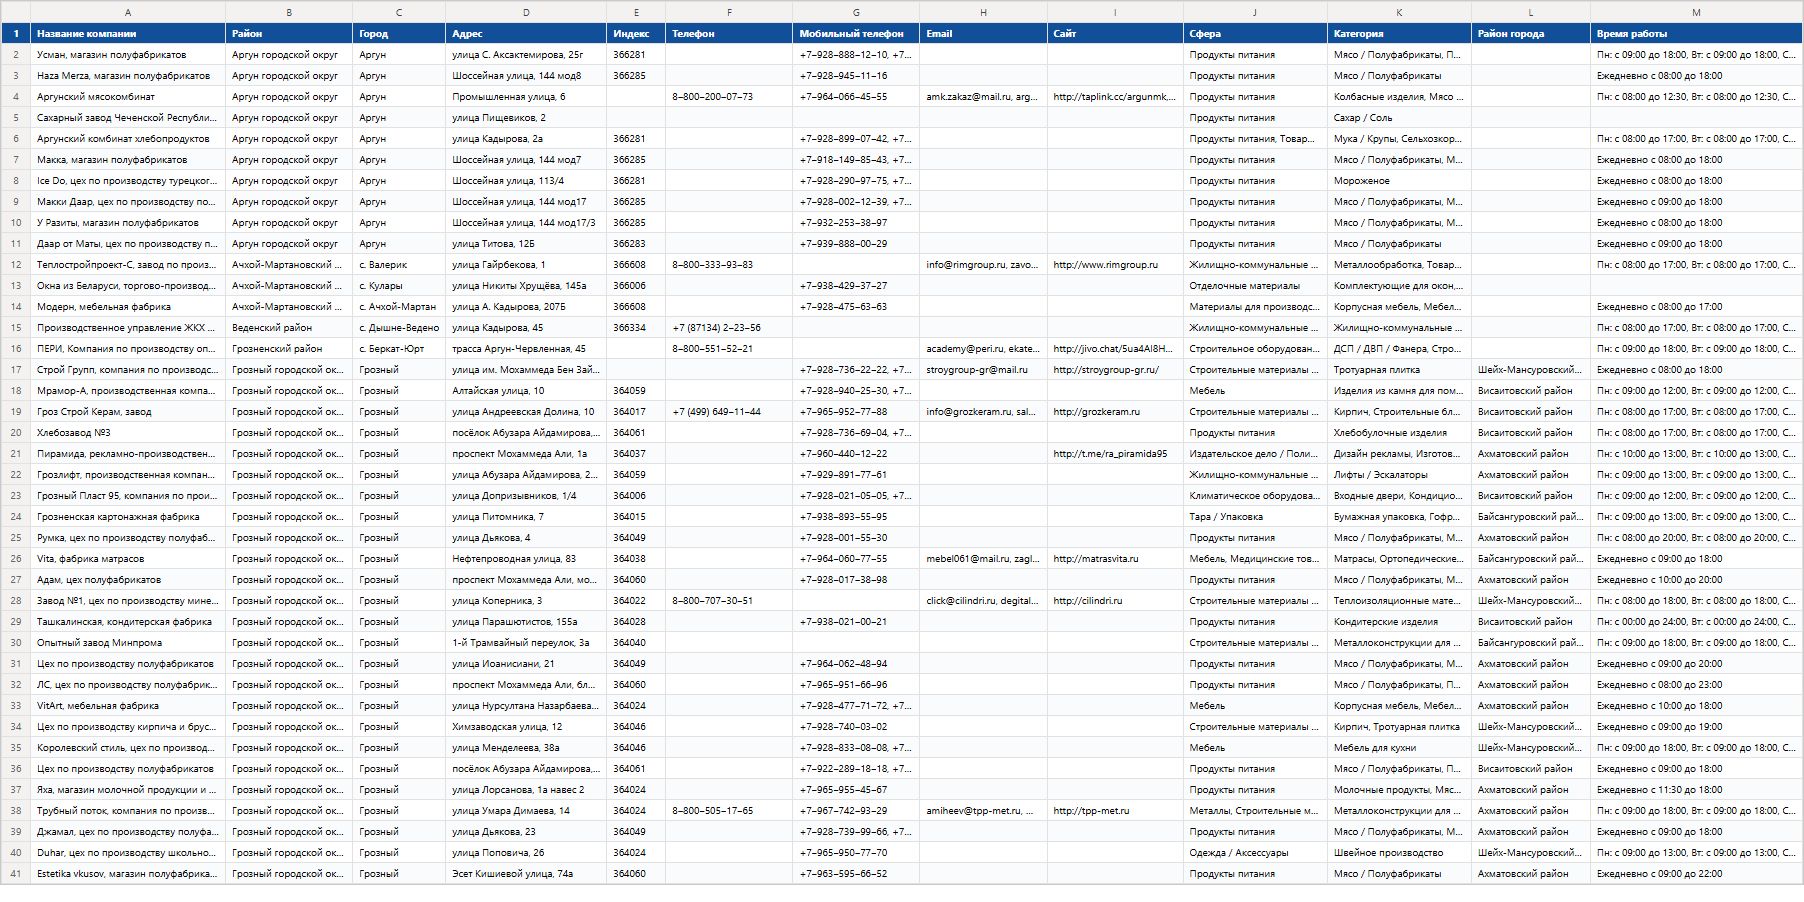Click "Гроз Строй Керам, завод" cell

click(x=128, y=412)
